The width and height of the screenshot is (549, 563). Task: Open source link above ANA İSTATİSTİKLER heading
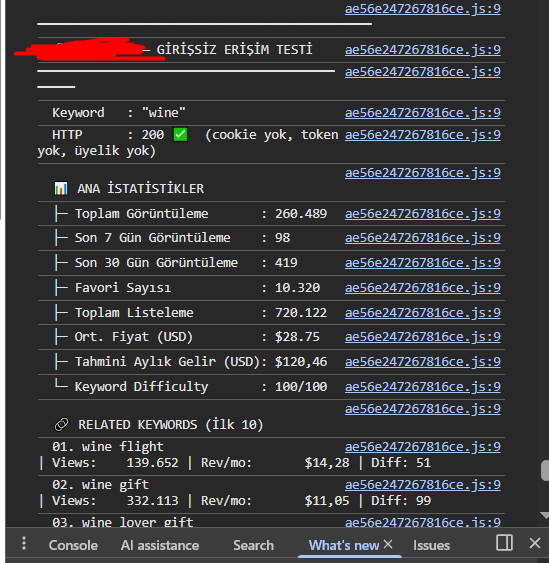(x=423, y=173)
